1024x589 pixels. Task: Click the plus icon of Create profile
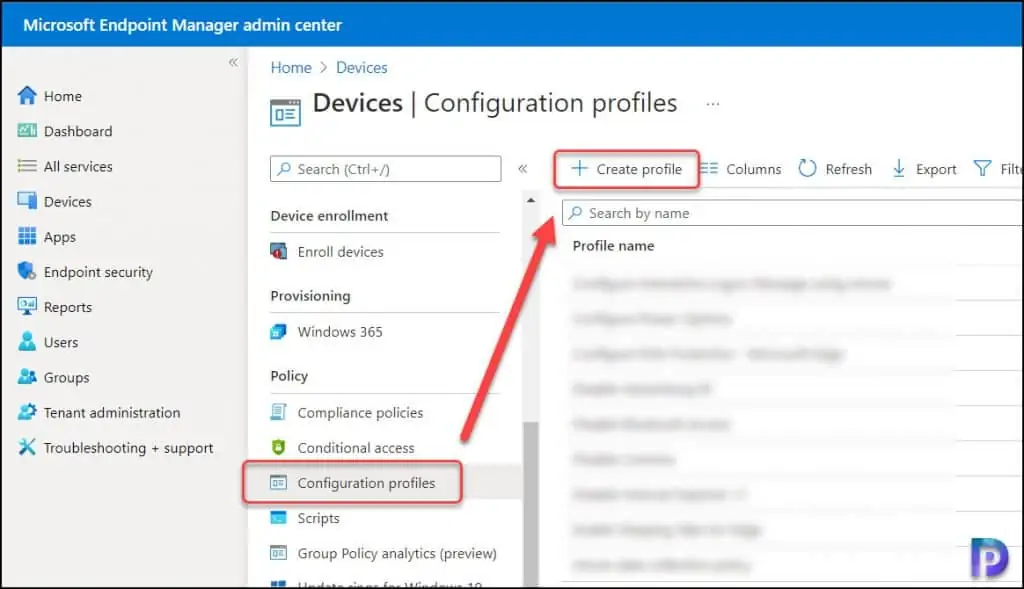click(579, 168)
